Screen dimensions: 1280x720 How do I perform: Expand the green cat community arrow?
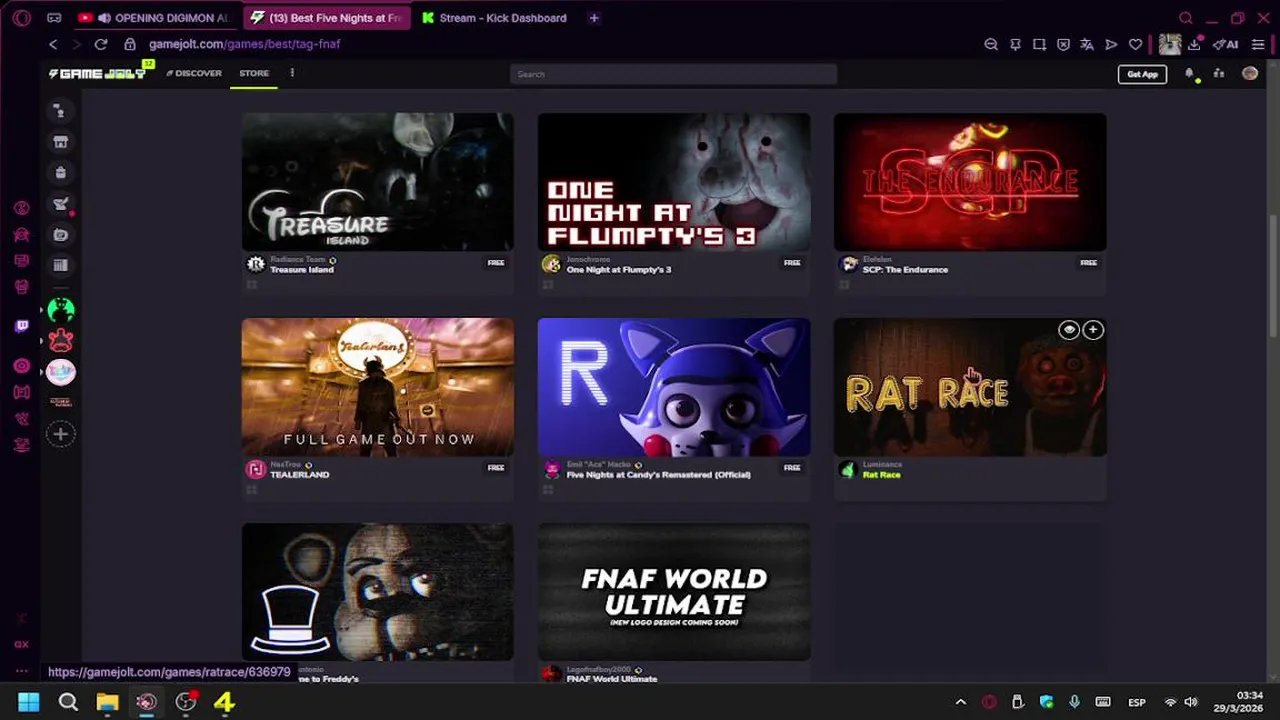pos(42,310)
